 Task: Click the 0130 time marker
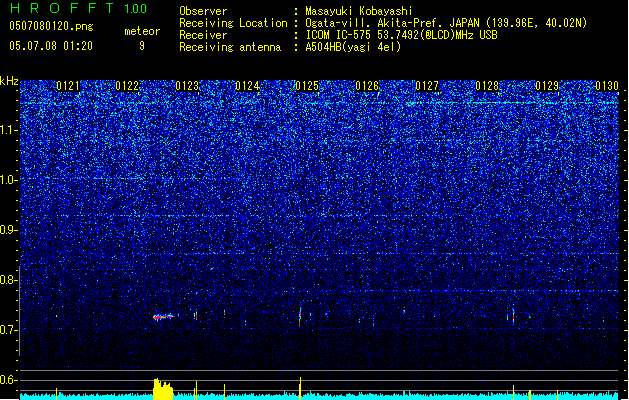(607, 86)
